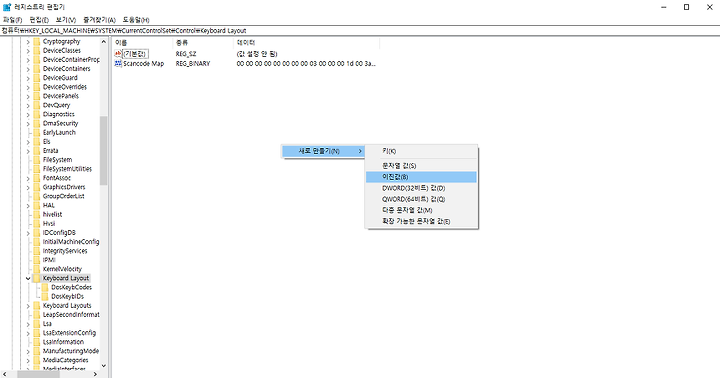Select DWORD(32비트) 값(D) entry

(422, 188)
